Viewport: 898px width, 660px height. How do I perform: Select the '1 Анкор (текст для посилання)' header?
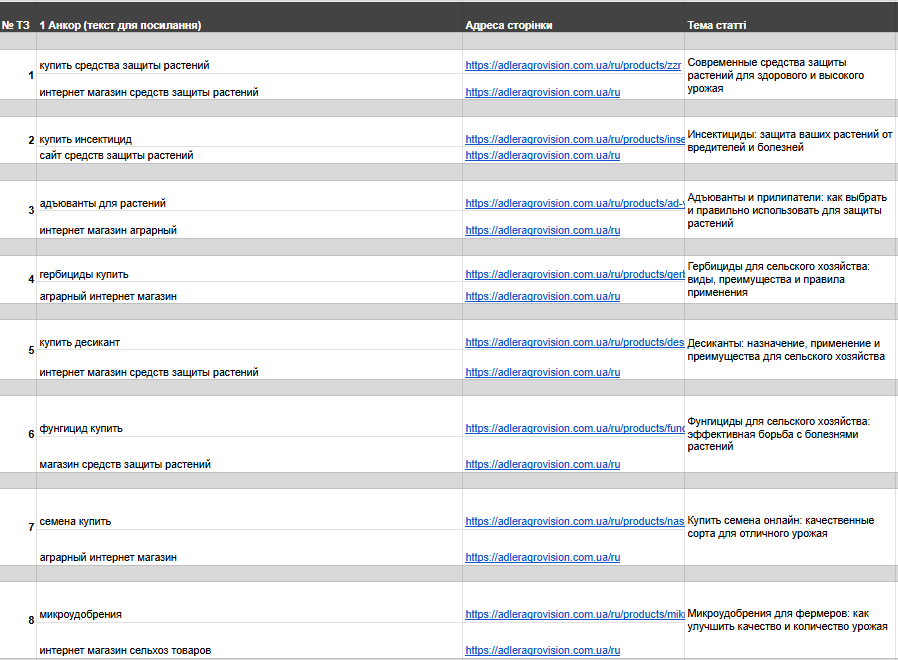120,25
